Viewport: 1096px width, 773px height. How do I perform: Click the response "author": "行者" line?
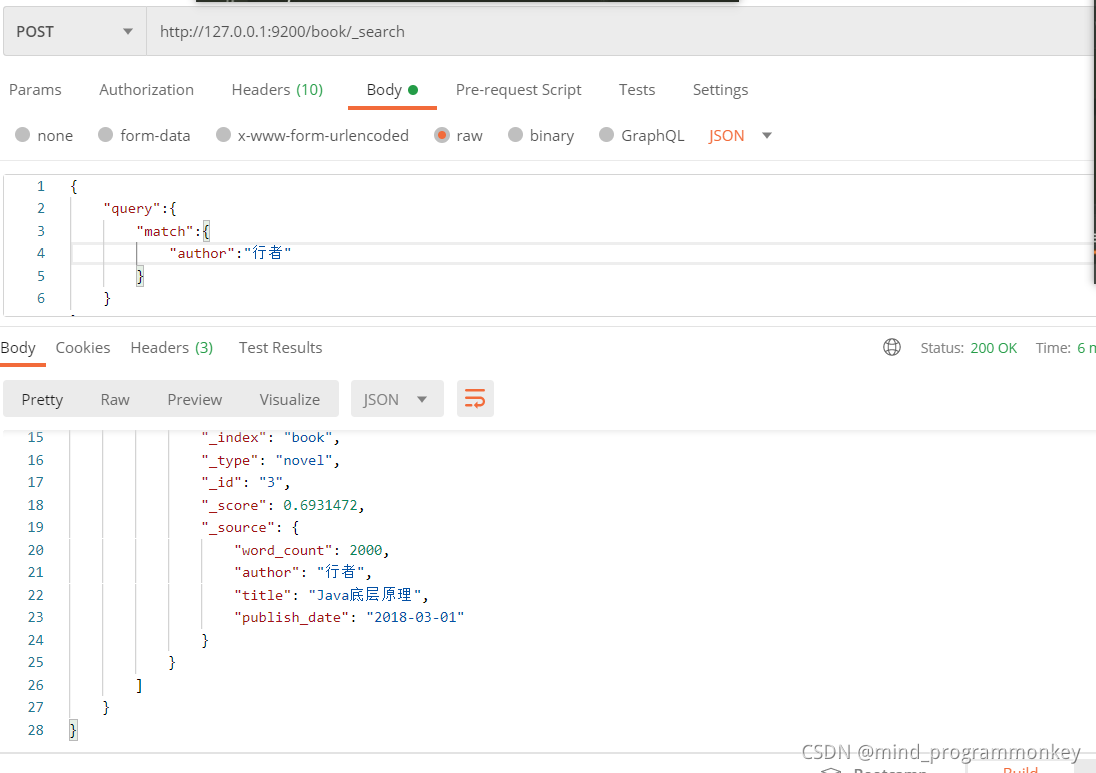pyautogui.click(x=303, y=572)
